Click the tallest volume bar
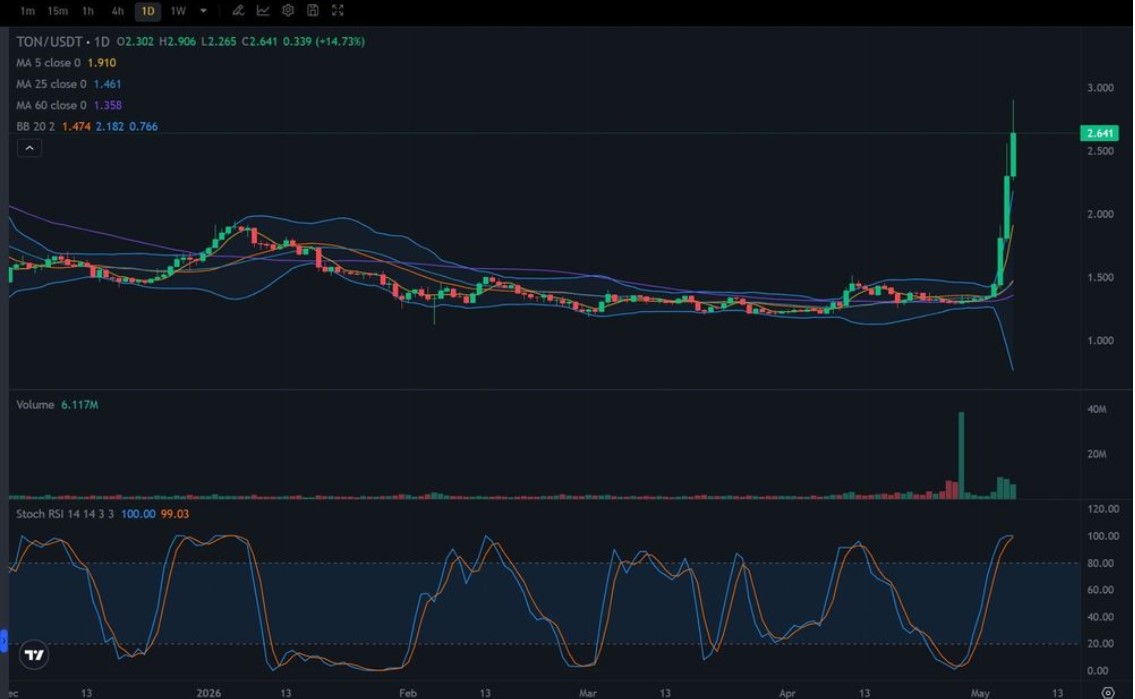1135x699 pixels. click(x=961, y=455)
